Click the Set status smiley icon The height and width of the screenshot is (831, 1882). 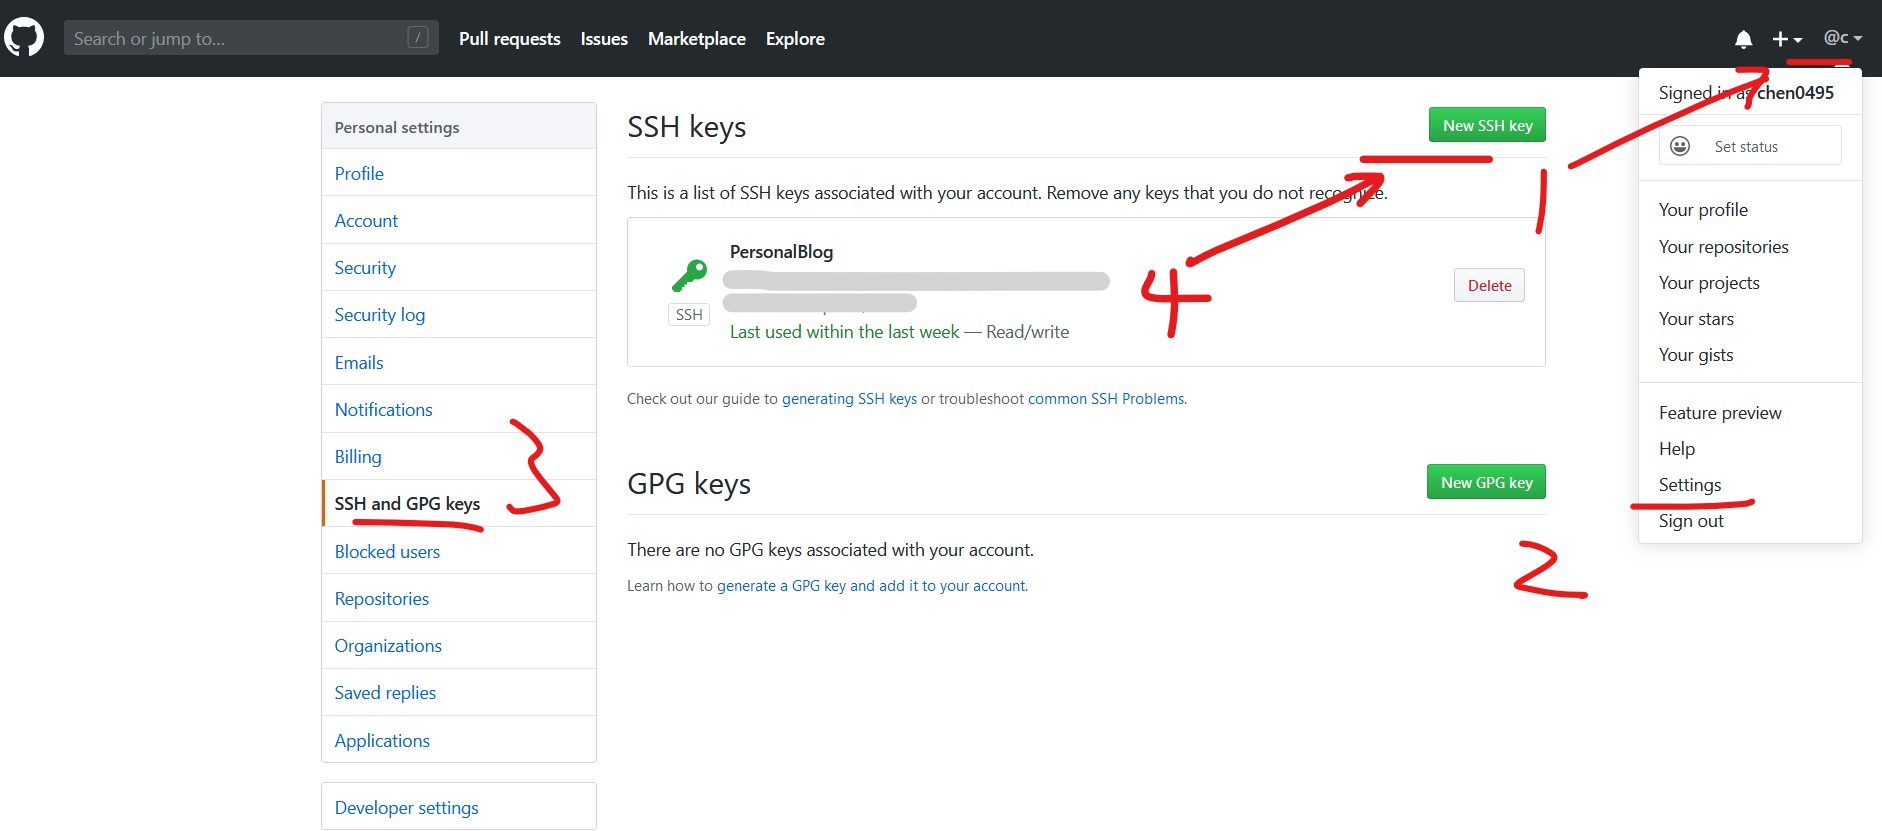(x=1680, y=146)
